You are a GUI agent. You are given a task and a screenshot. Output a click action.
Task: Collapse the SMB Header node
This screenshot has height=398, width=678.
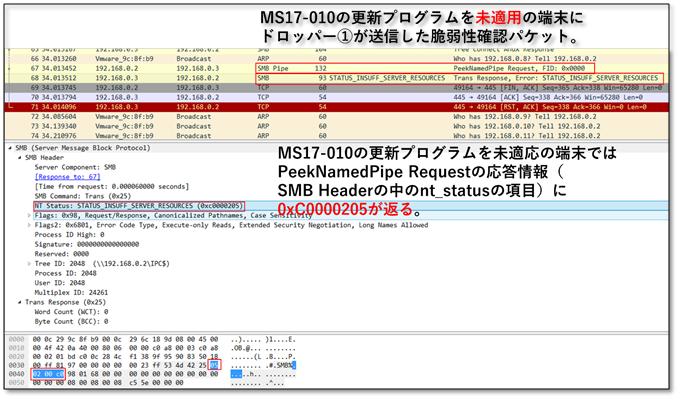point(20,157)
